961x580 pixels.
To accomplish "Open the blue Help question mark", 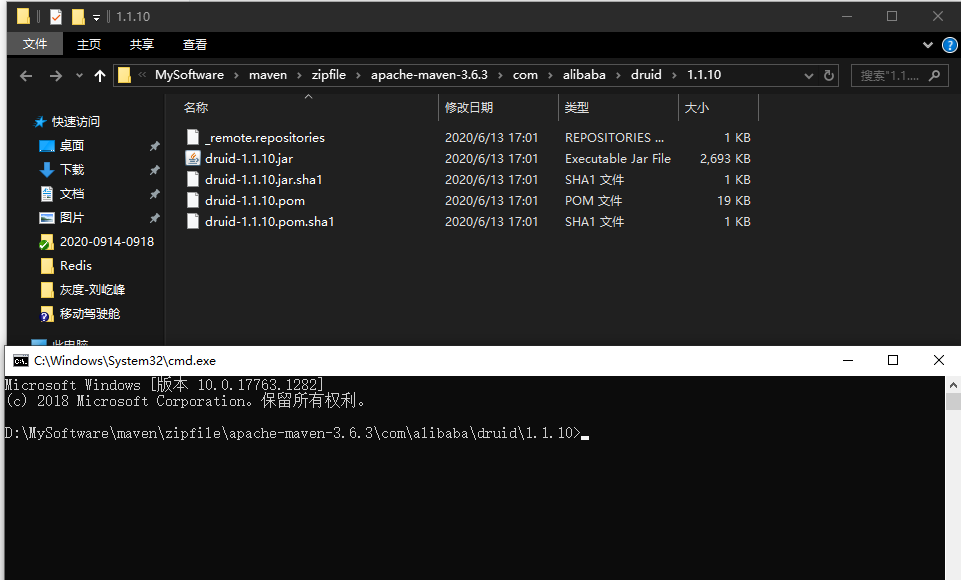I will click(949, 44).
